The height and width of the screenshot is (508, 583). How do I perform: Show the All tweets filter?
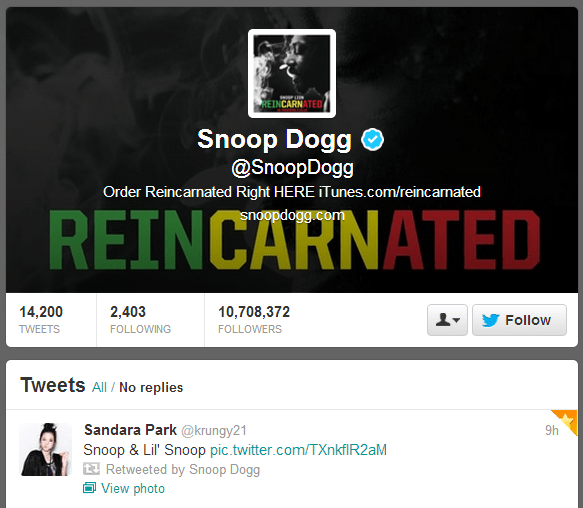99,387
